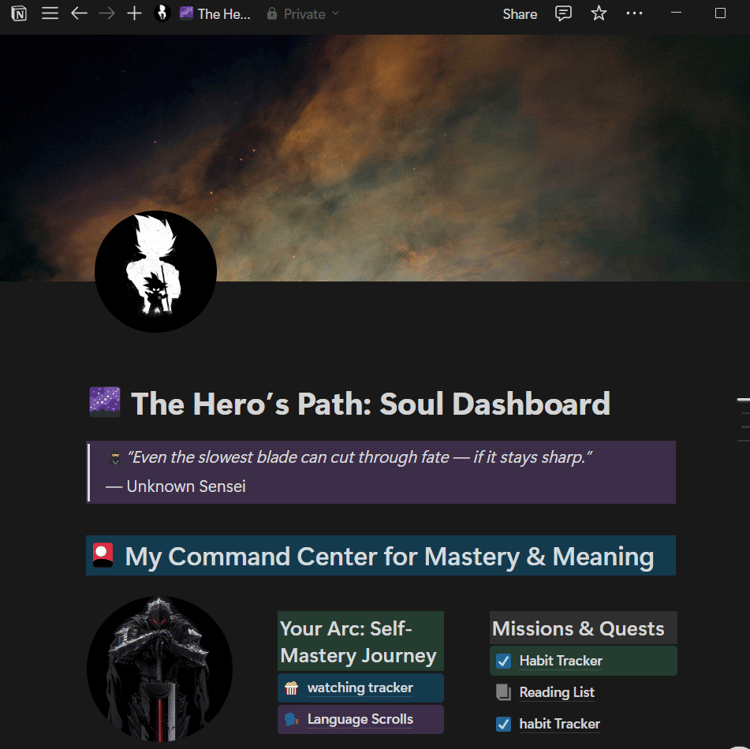Toggle the lowercase habit Tracker checkbox
This screenshot has height=749, width=750.
503,724
